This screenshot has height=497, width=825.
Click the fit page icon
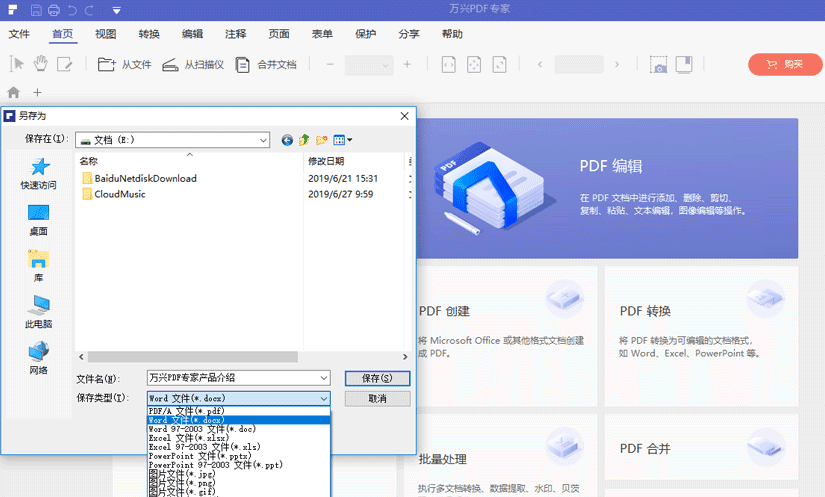pos(474,65)
